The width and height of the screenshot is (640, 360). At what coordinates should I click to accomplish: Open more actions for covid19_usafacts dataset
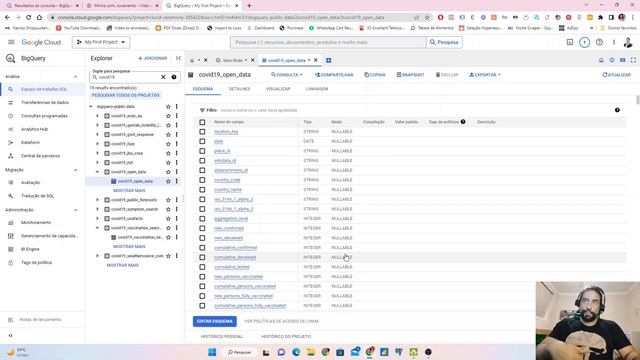177,218
